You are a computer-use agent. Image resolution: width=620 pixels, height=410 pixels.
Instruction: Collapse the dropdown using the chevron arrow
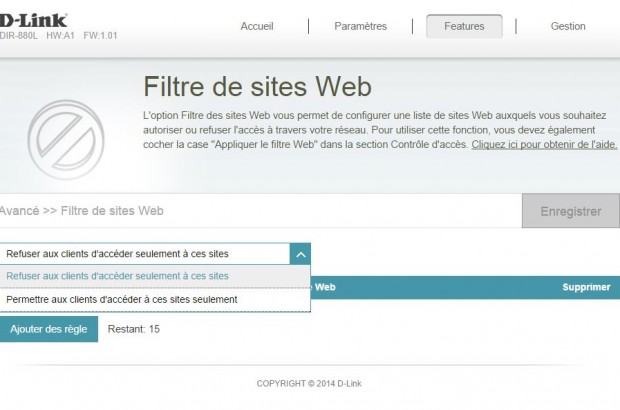(x=300, y=254)
